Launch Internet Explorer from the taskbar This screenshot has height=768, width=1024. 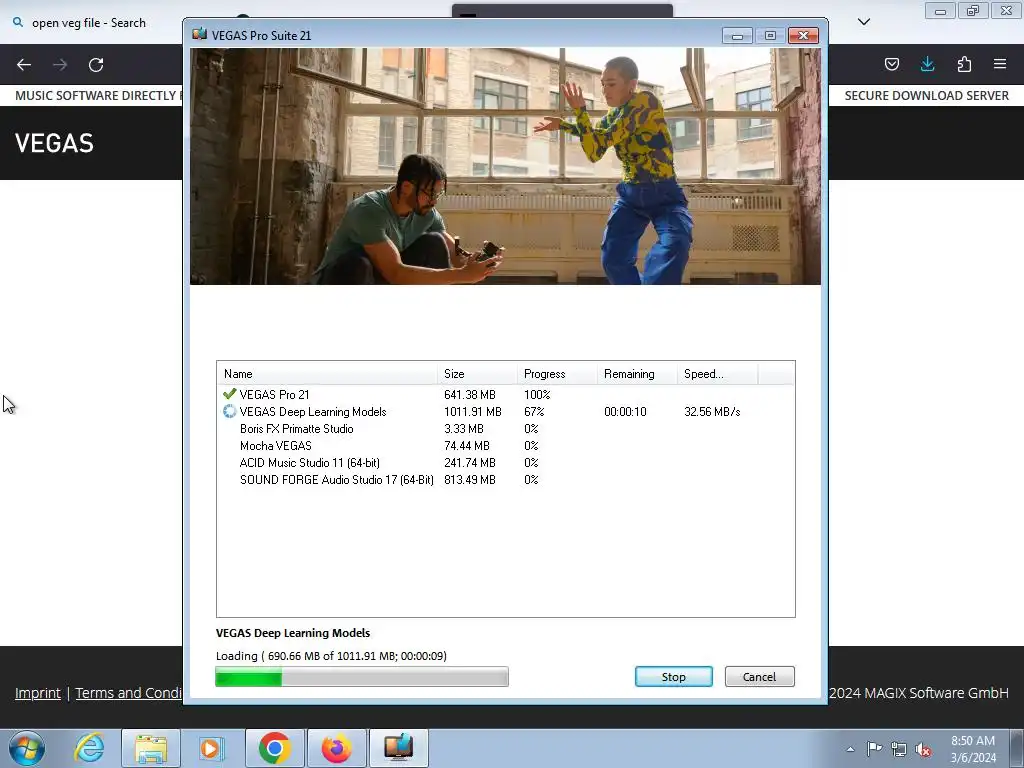89,748
